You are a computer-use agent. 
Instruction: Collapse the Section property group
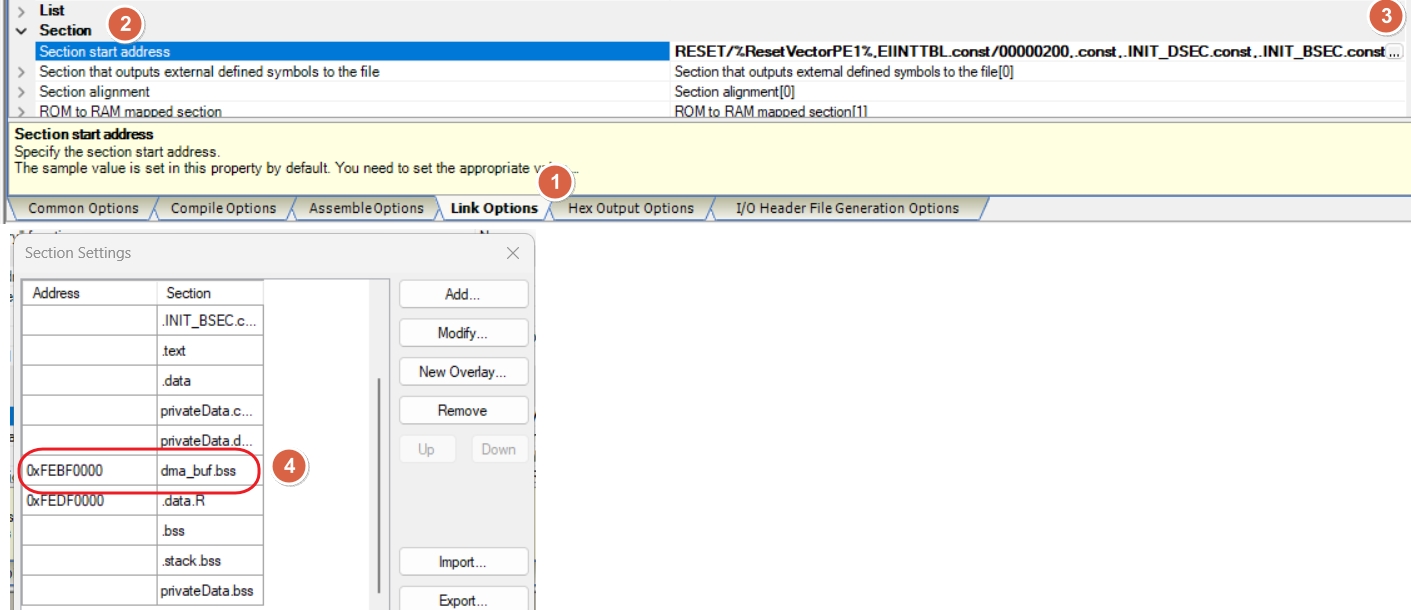[21, 31]
